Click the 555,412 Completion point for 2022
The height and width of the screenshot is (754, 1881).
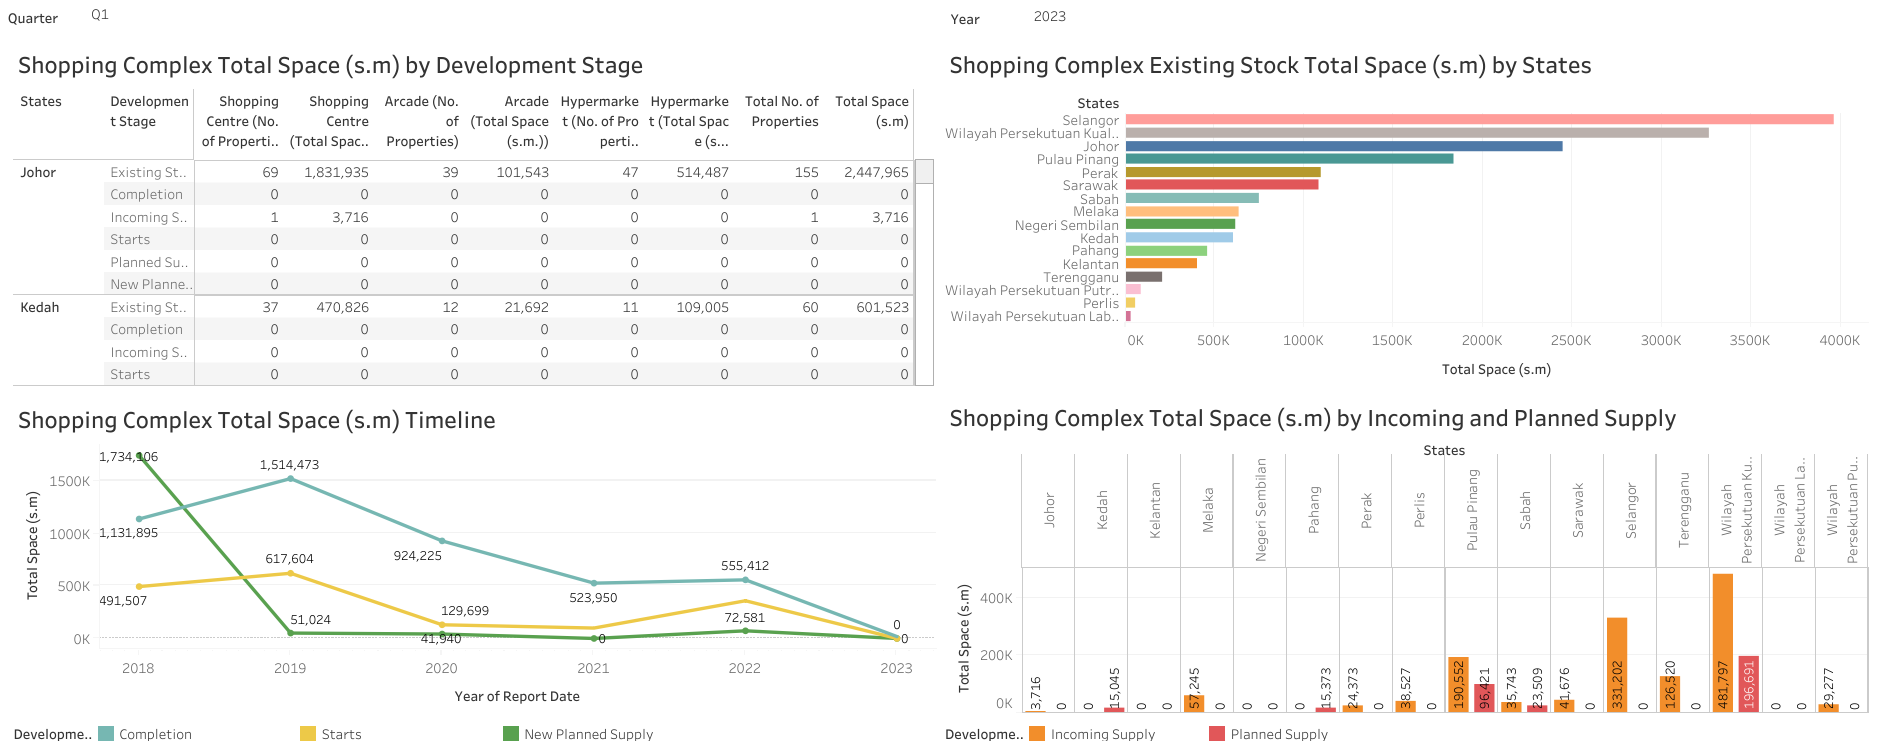coord(745,580)
